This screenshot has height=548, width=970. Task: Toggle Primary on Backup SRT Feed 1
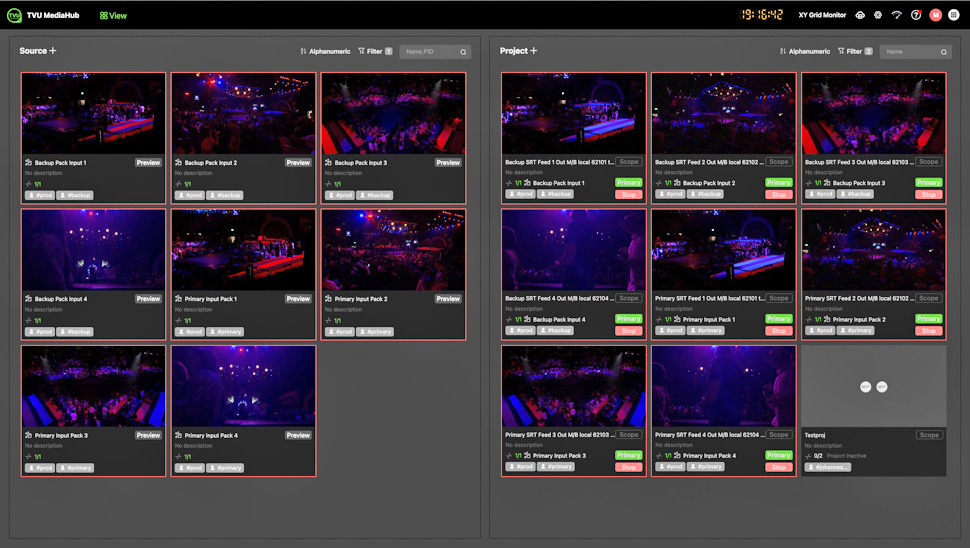pos(629,182)
